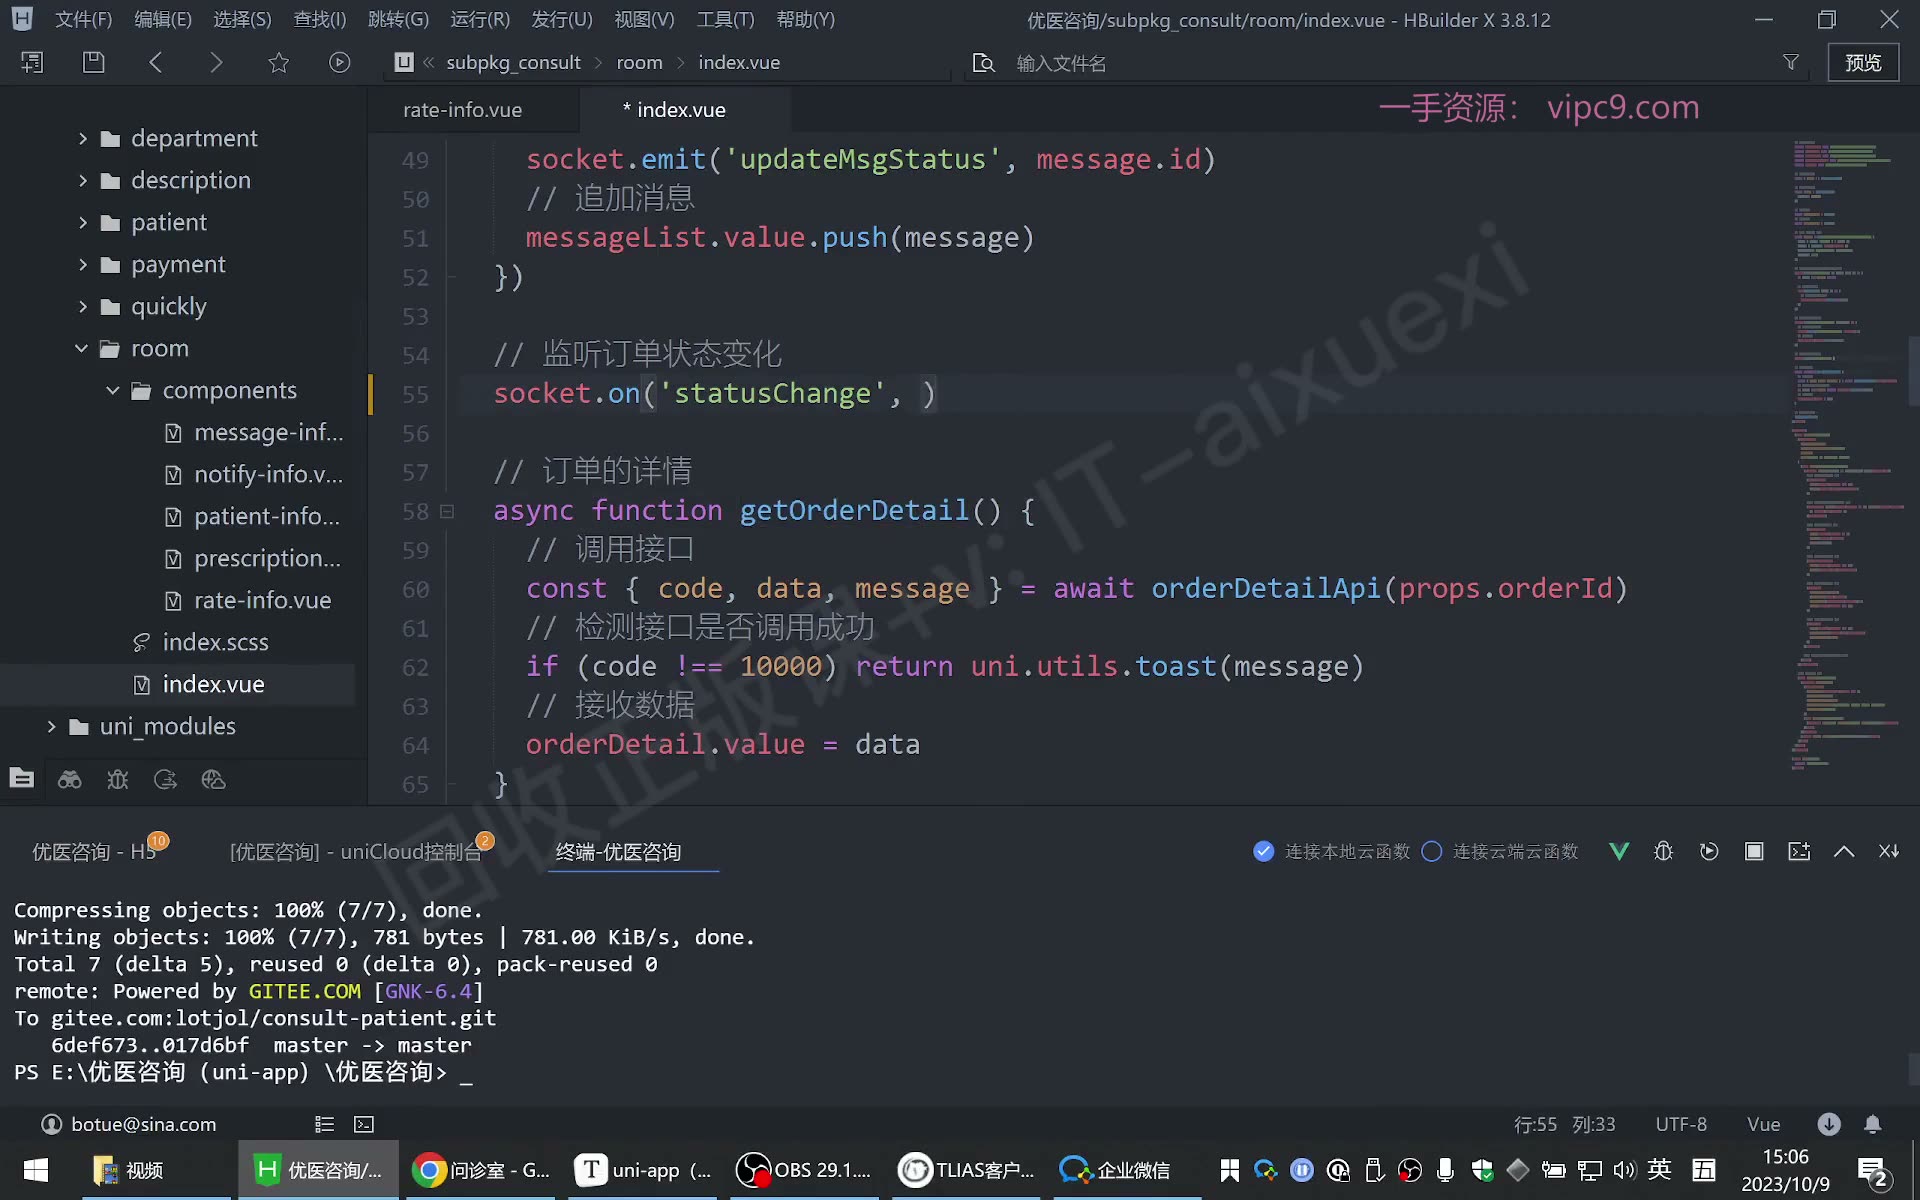Open the debug bug icon below file tree
This screenshot has width=1920, height=1200.
pyautogui.click(x=117, y=780)
